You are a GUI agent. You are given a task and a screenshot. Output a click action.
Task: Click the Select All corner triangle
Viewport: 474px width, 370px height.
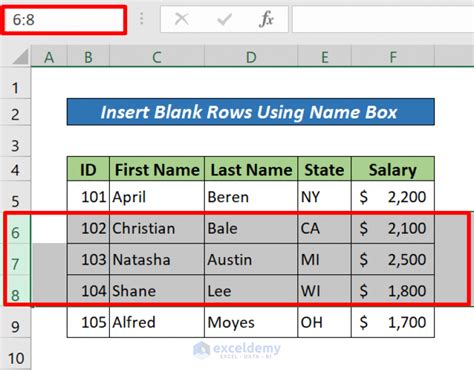(x=20, y=57)
